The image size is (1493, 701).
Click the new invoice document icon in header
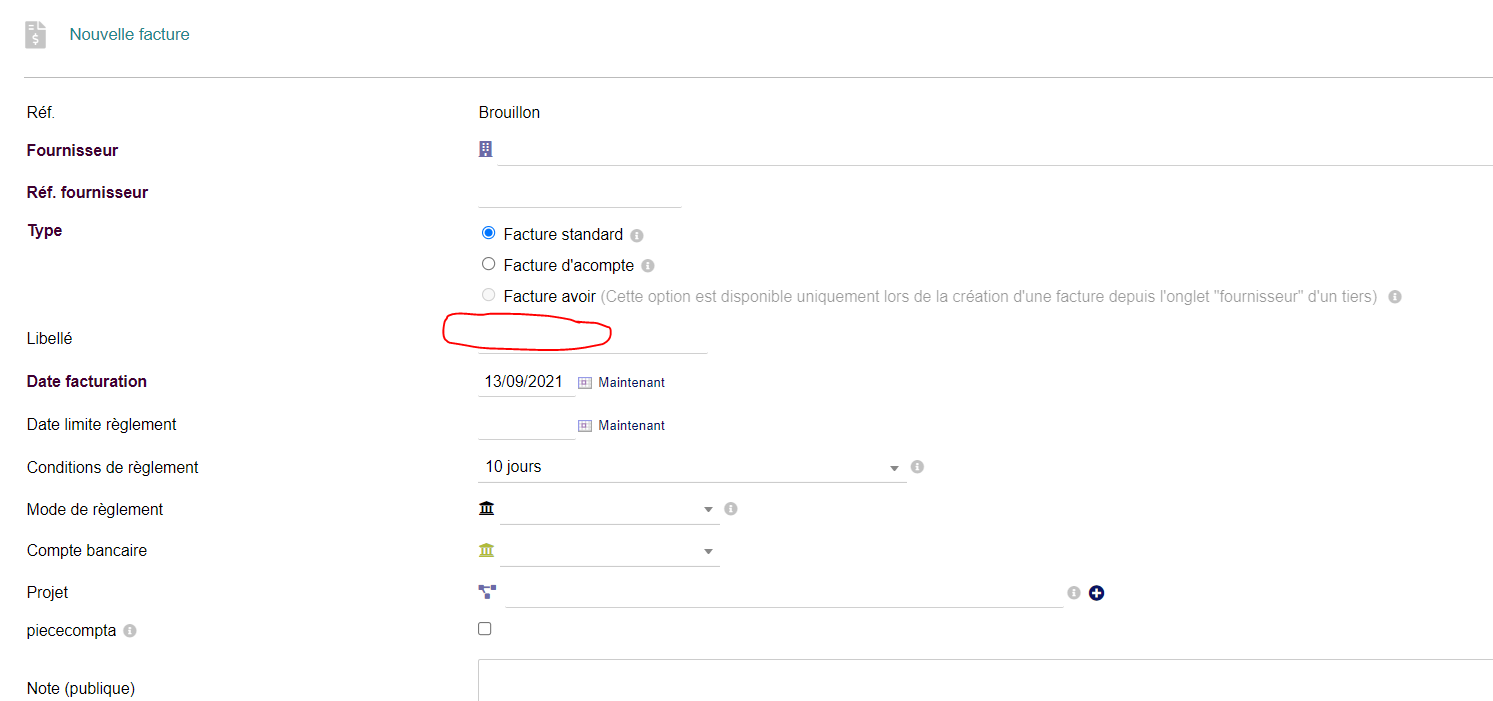coord(34,33)
